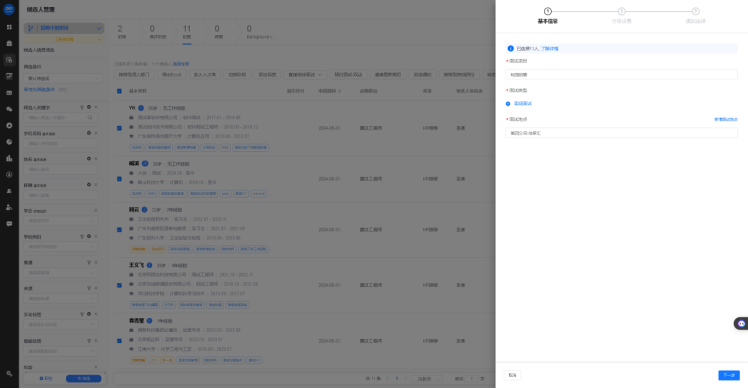This screenshot has height=389, width=748.
Task: Go to step 1 基本信息 in drawer
Action: [547, 15]
